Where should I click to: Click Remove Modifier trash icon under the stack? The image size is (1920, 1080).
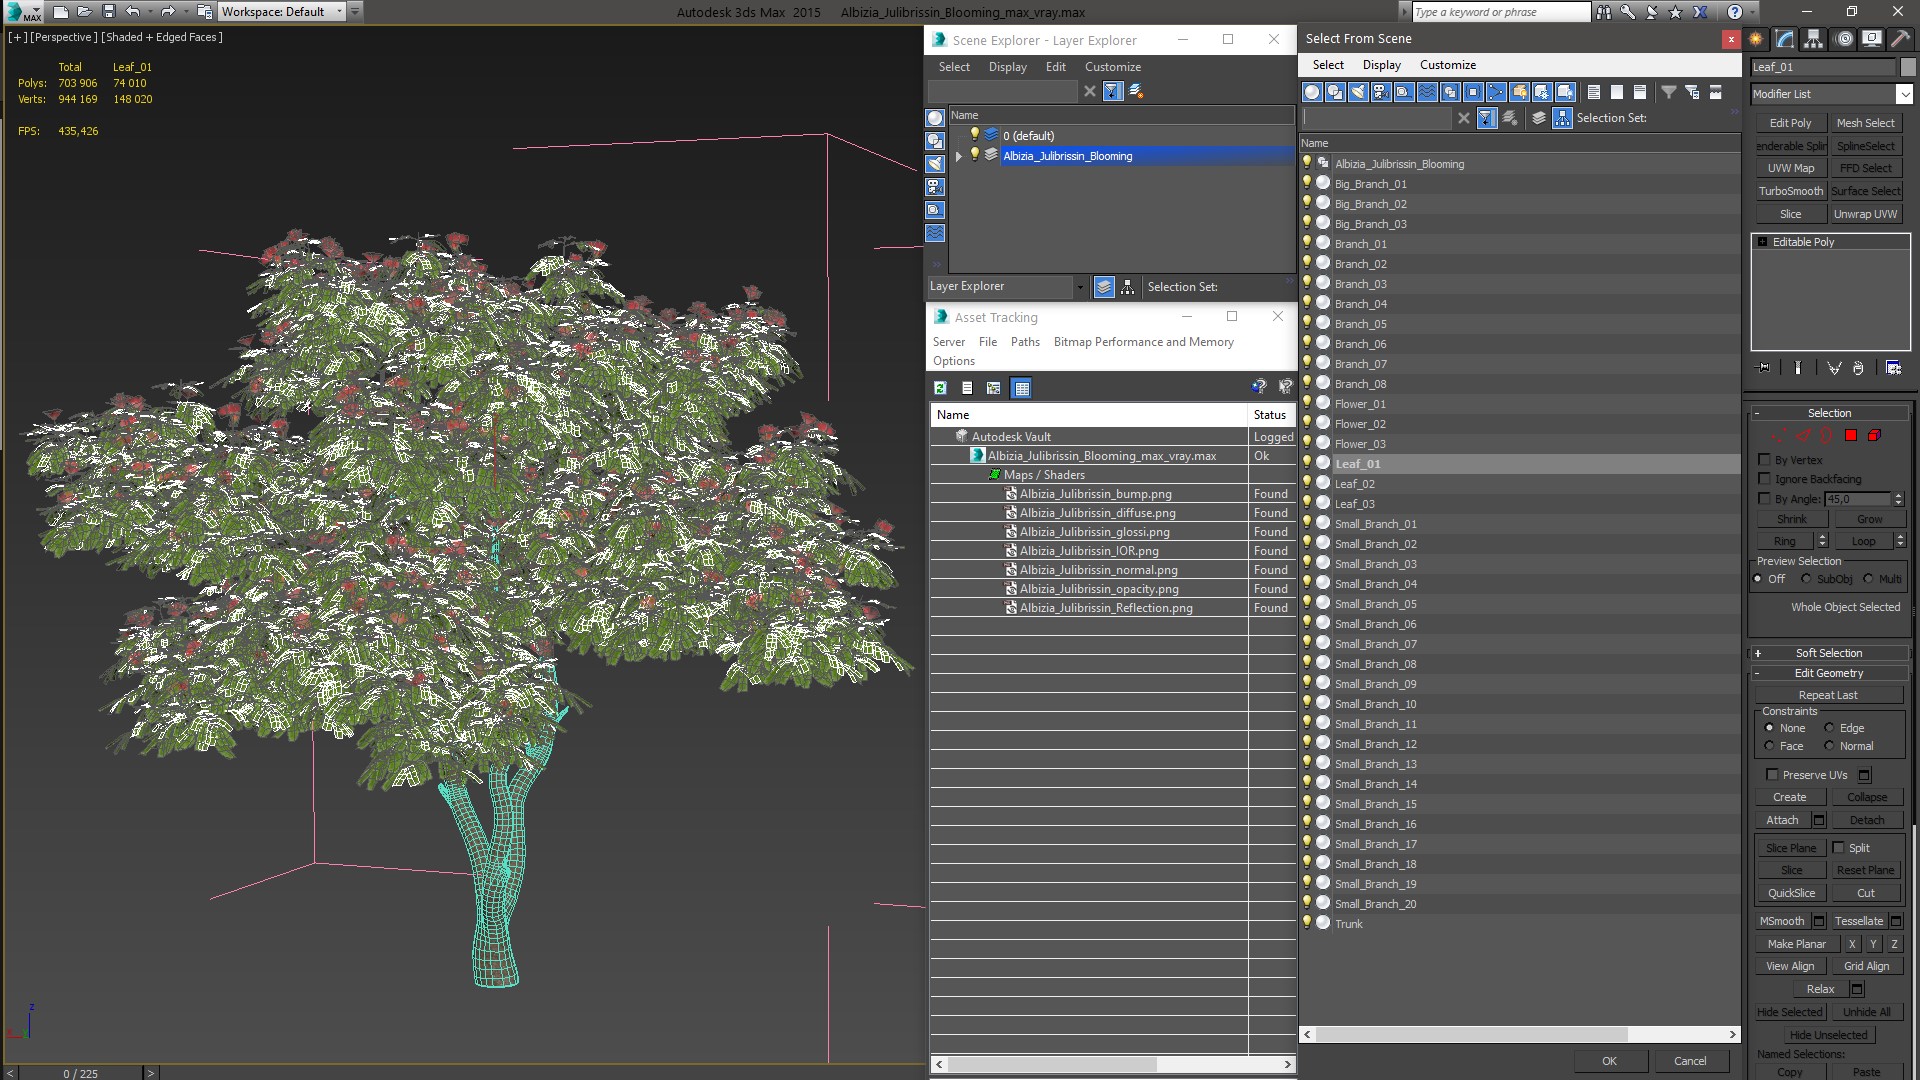coord(1858,368)
